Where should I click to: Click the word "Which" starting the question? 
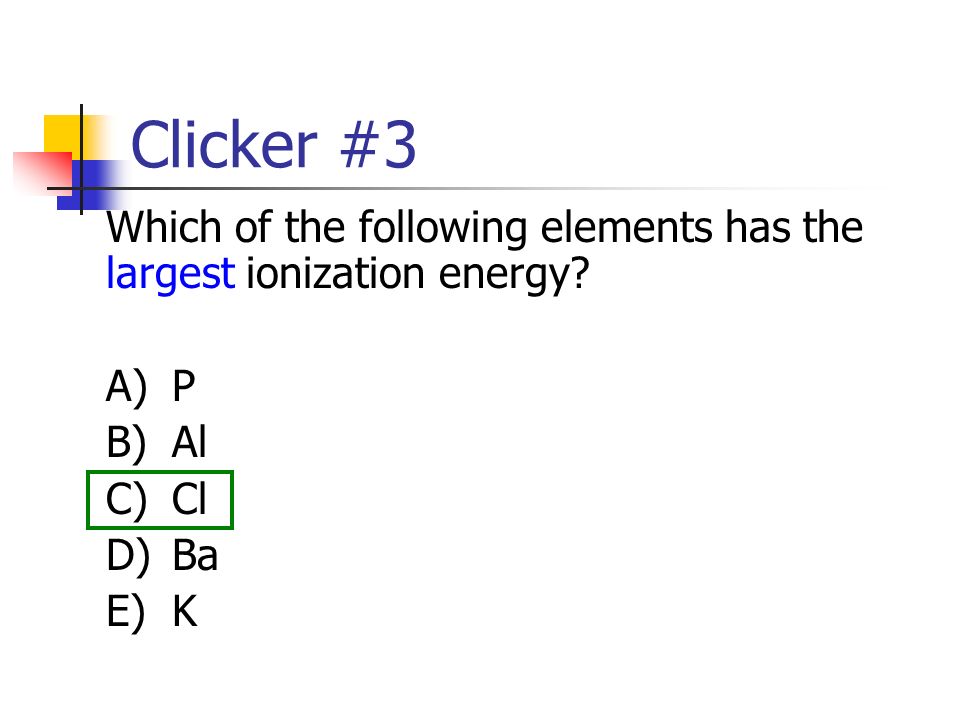click(x=163, y=227)
